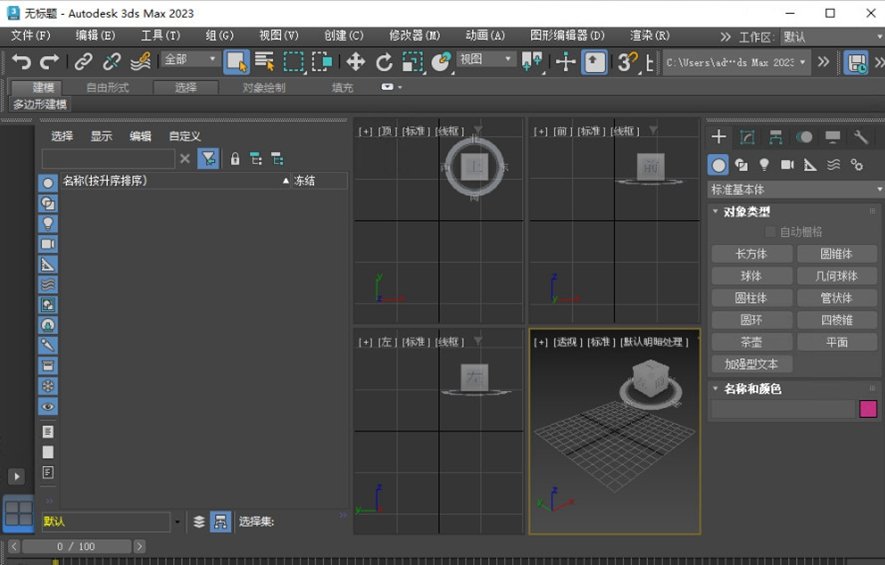The width and height of the screenshot is (885, 565).
Task: Select the Cameras category in the Create panel
Action: point(787,165)
